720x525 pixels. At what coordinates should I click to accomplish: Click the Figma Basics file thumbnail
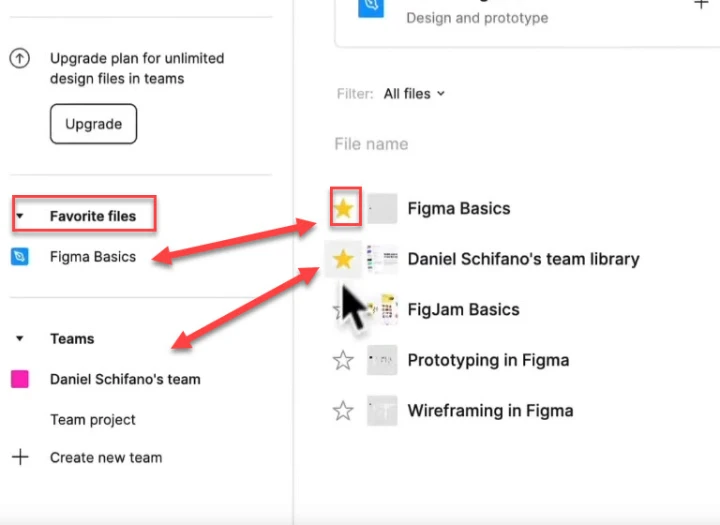click(382, 209)
